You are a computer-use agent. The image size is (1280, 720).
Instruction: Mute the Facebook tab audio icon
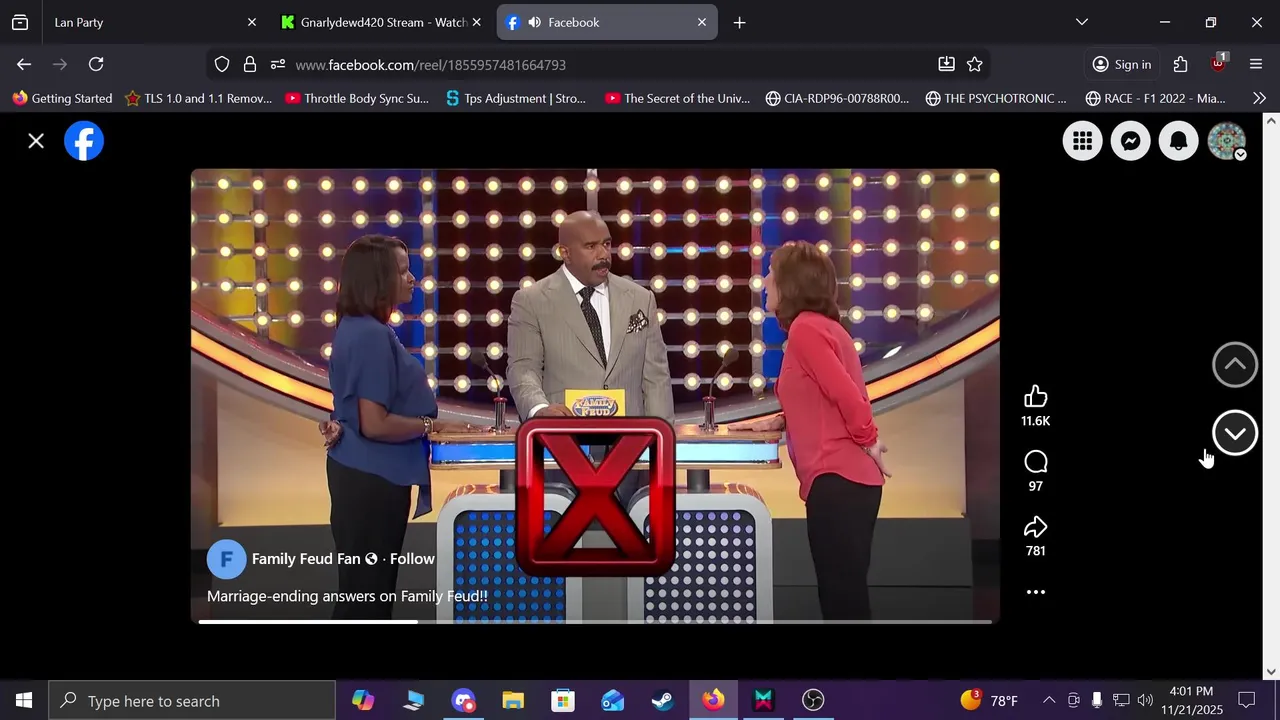point(535,22)
